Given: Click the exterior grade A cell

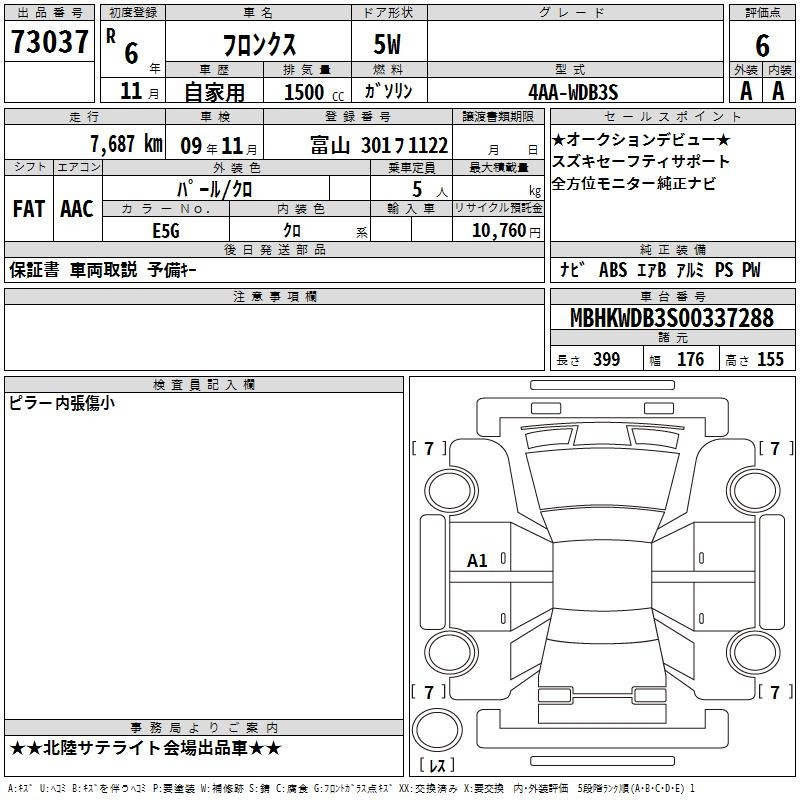Looking at the screenshot, I should pyautogui.click(x=745, y=90).
